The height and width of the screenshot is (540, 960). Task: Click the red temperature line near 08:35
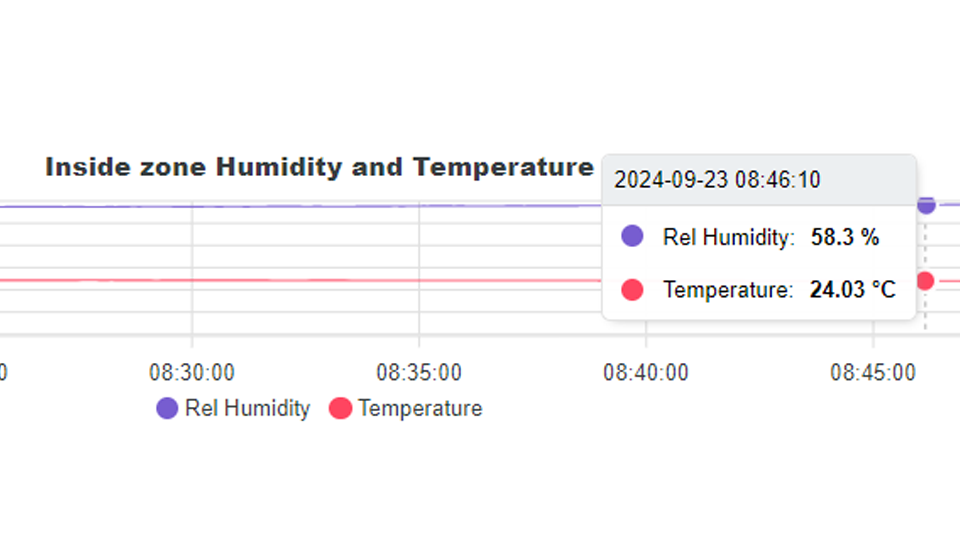pyautogui.click(x=419, y=280)
